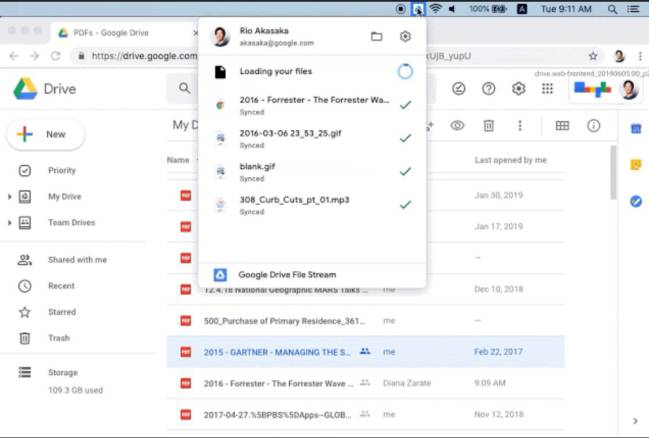Open the Drive offline ready status icon
The height and width of the screenshot is (438, 649).
pos(459,89)
